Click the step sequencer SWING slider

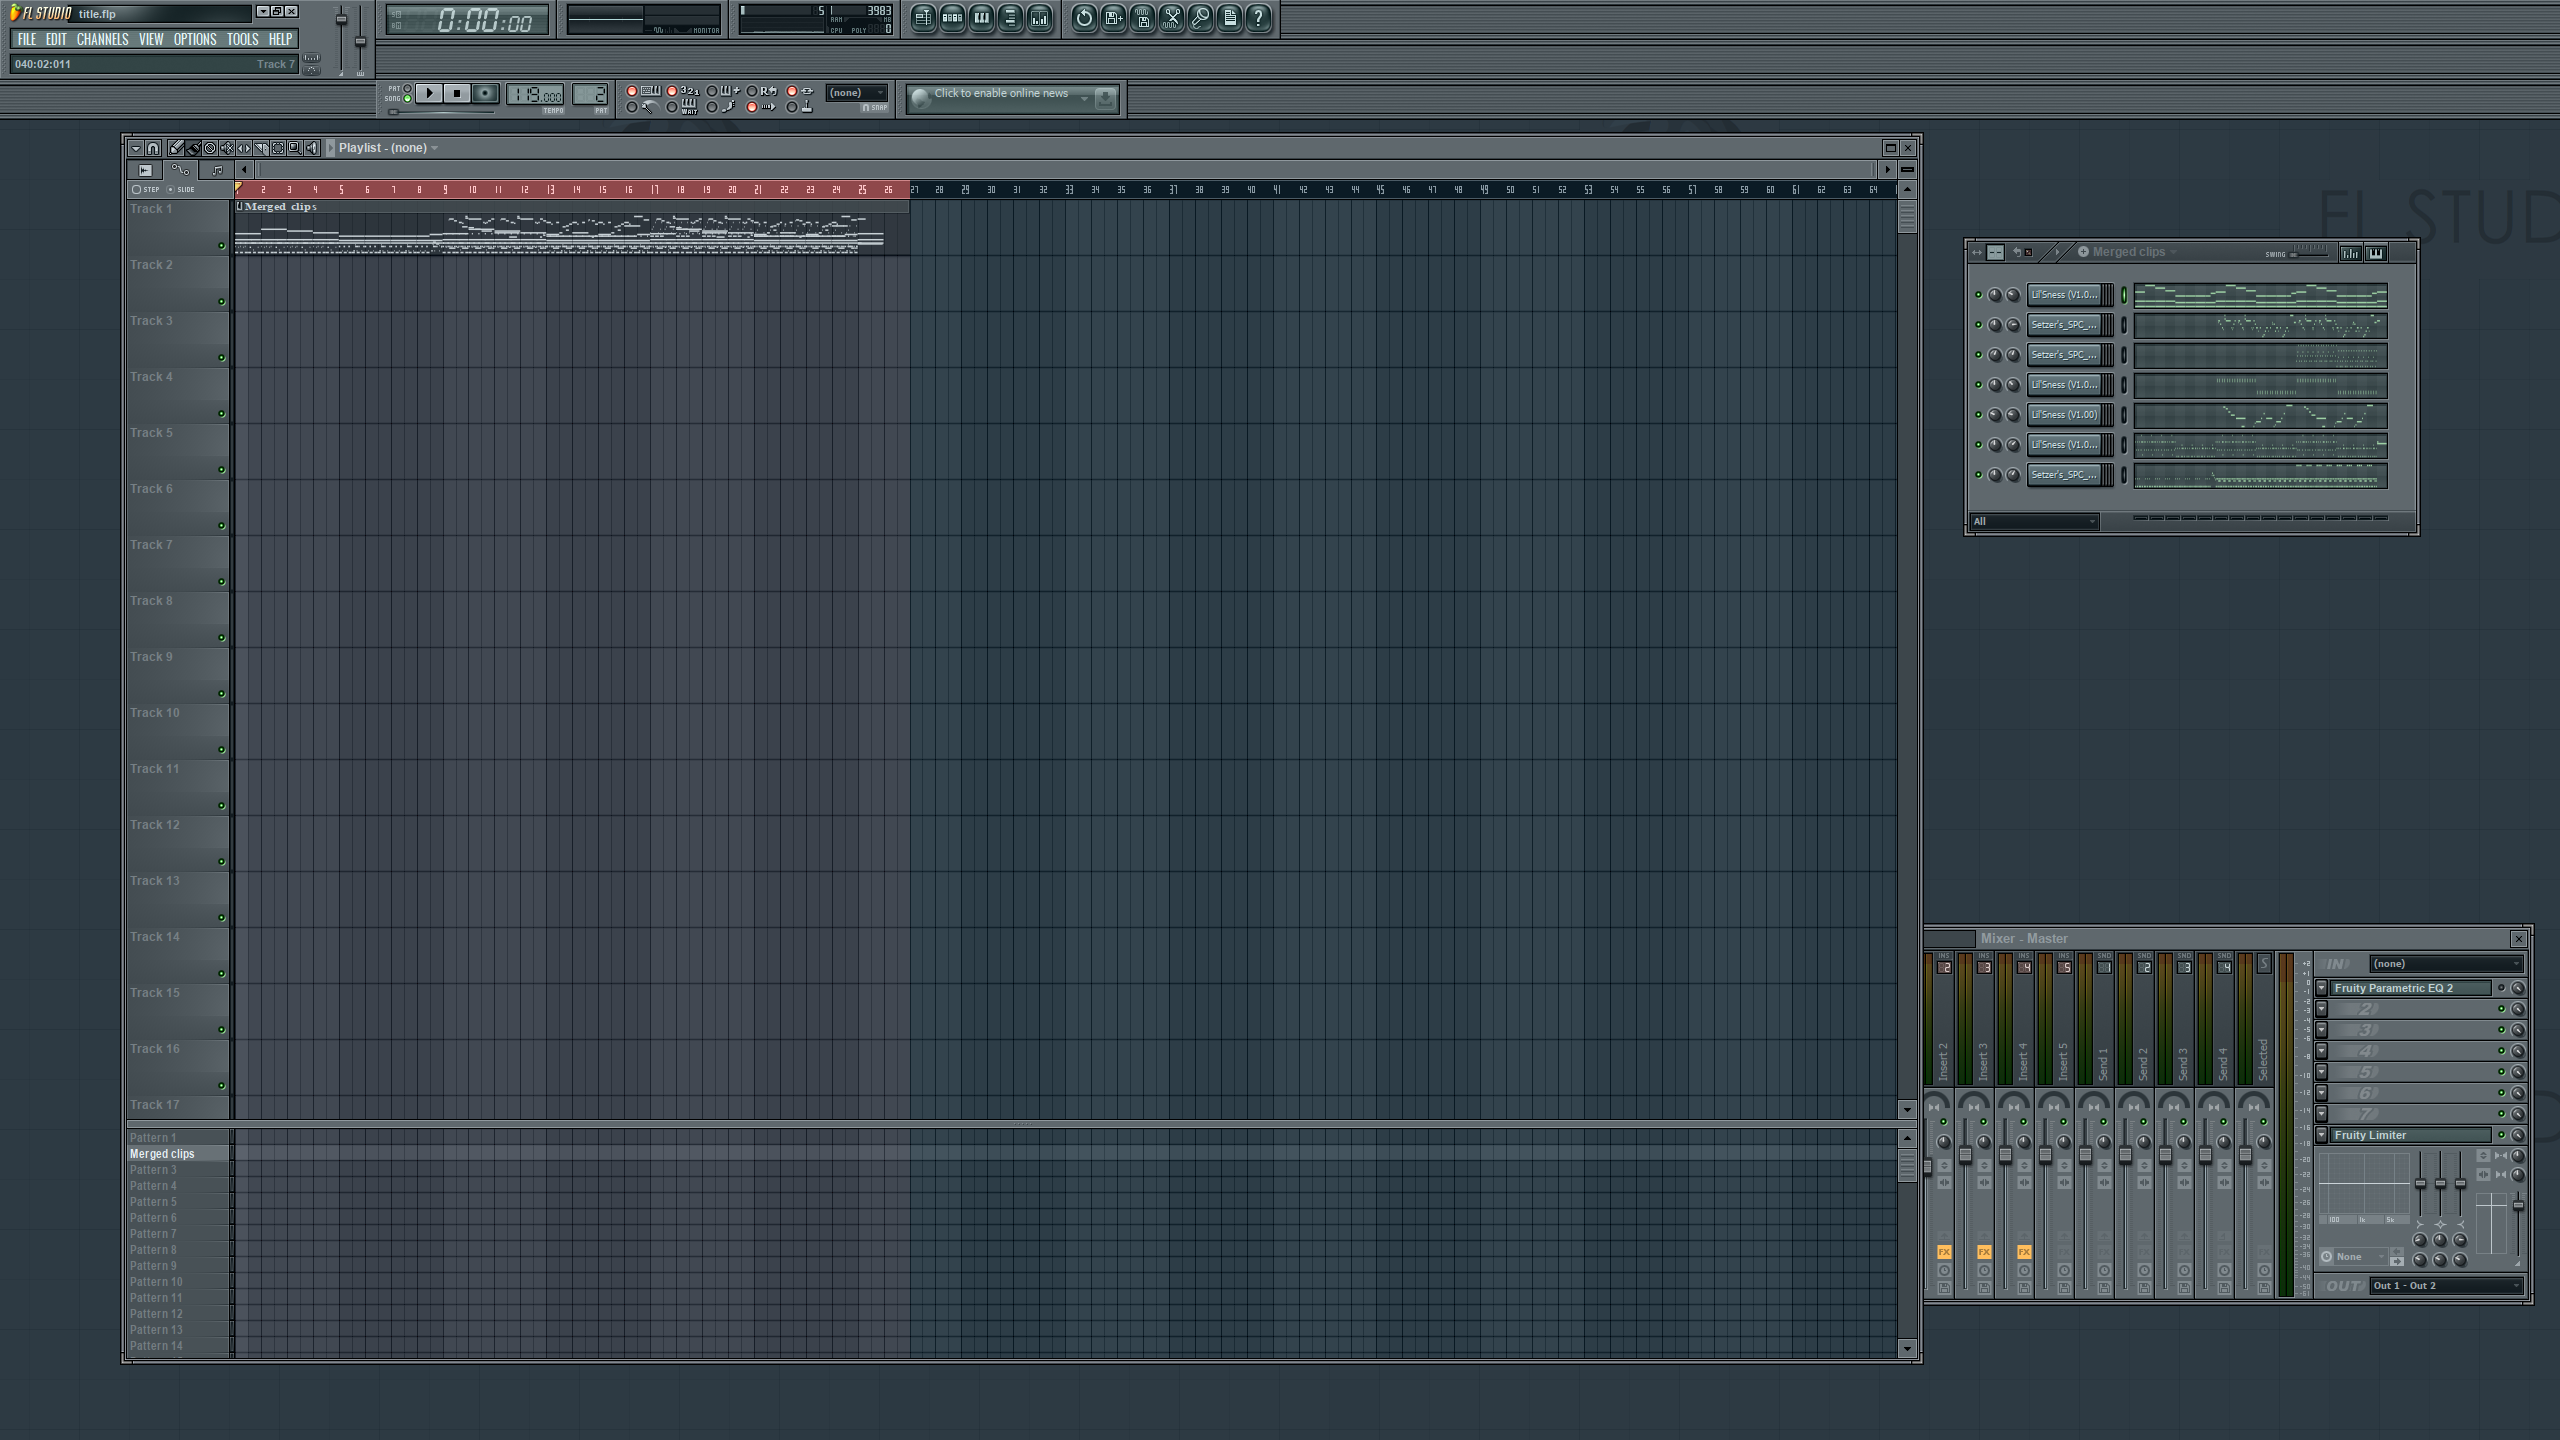point(2309,253)
